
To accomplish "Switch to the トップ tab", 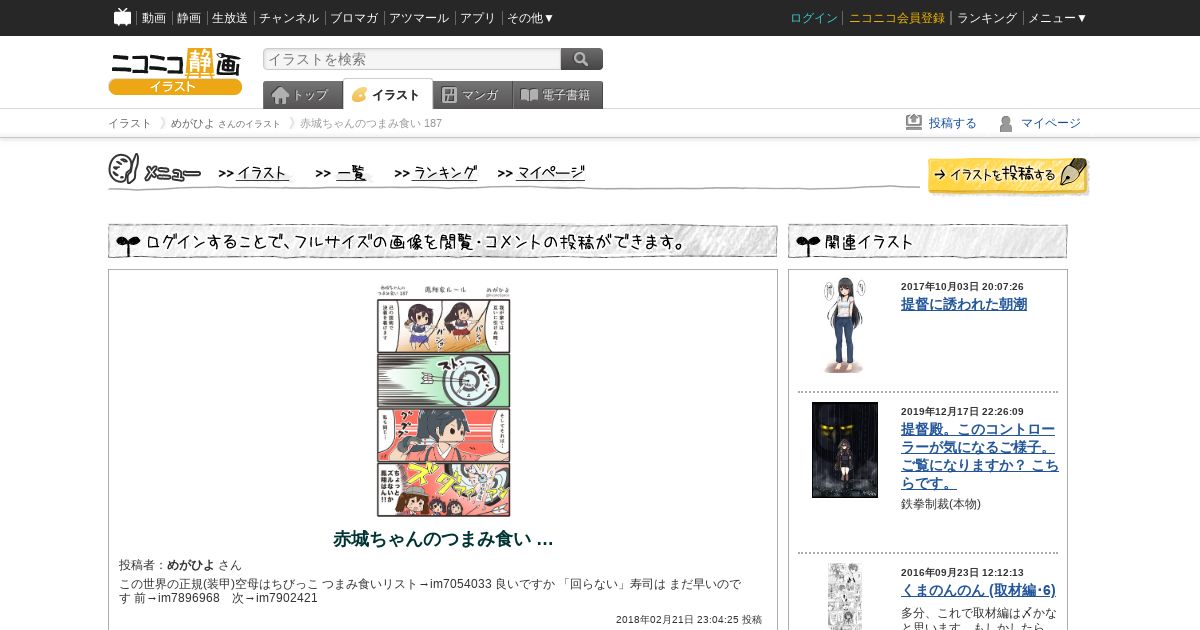I will click(x=302, y=95).
